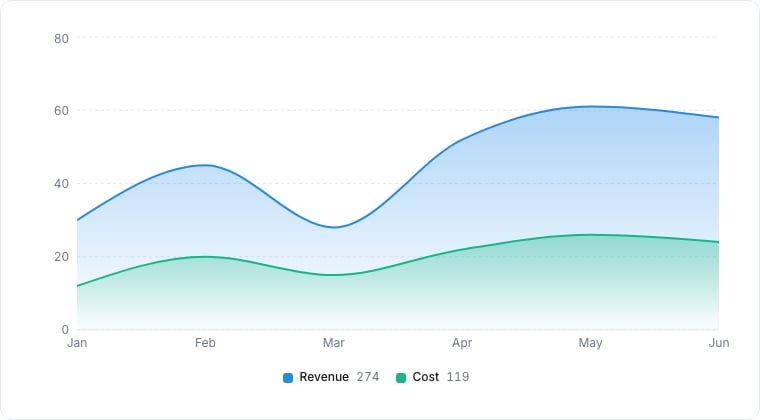Click the 20 y-axis label

pyautogui.click(x=62, y=257)
